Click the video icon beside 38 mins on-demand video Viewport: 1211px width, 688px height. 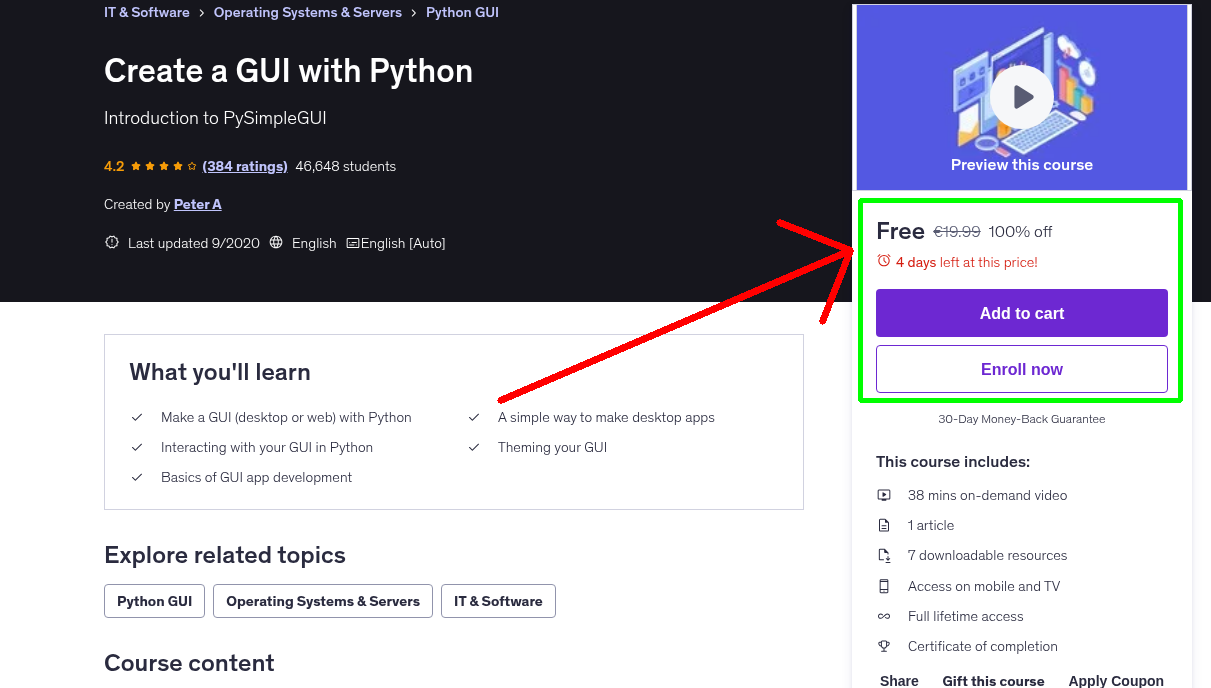884,495
